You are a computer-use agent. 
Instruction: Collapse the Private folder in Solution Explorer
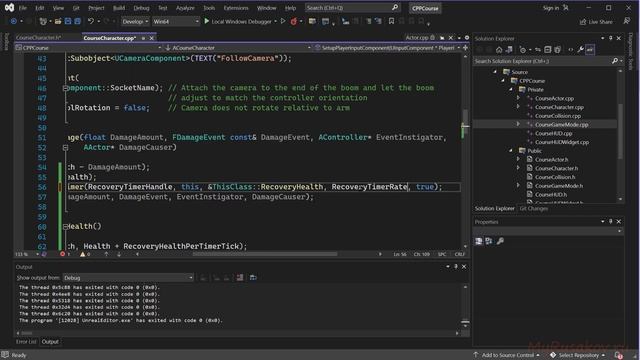pyautogui.click(x=511, y=89)
